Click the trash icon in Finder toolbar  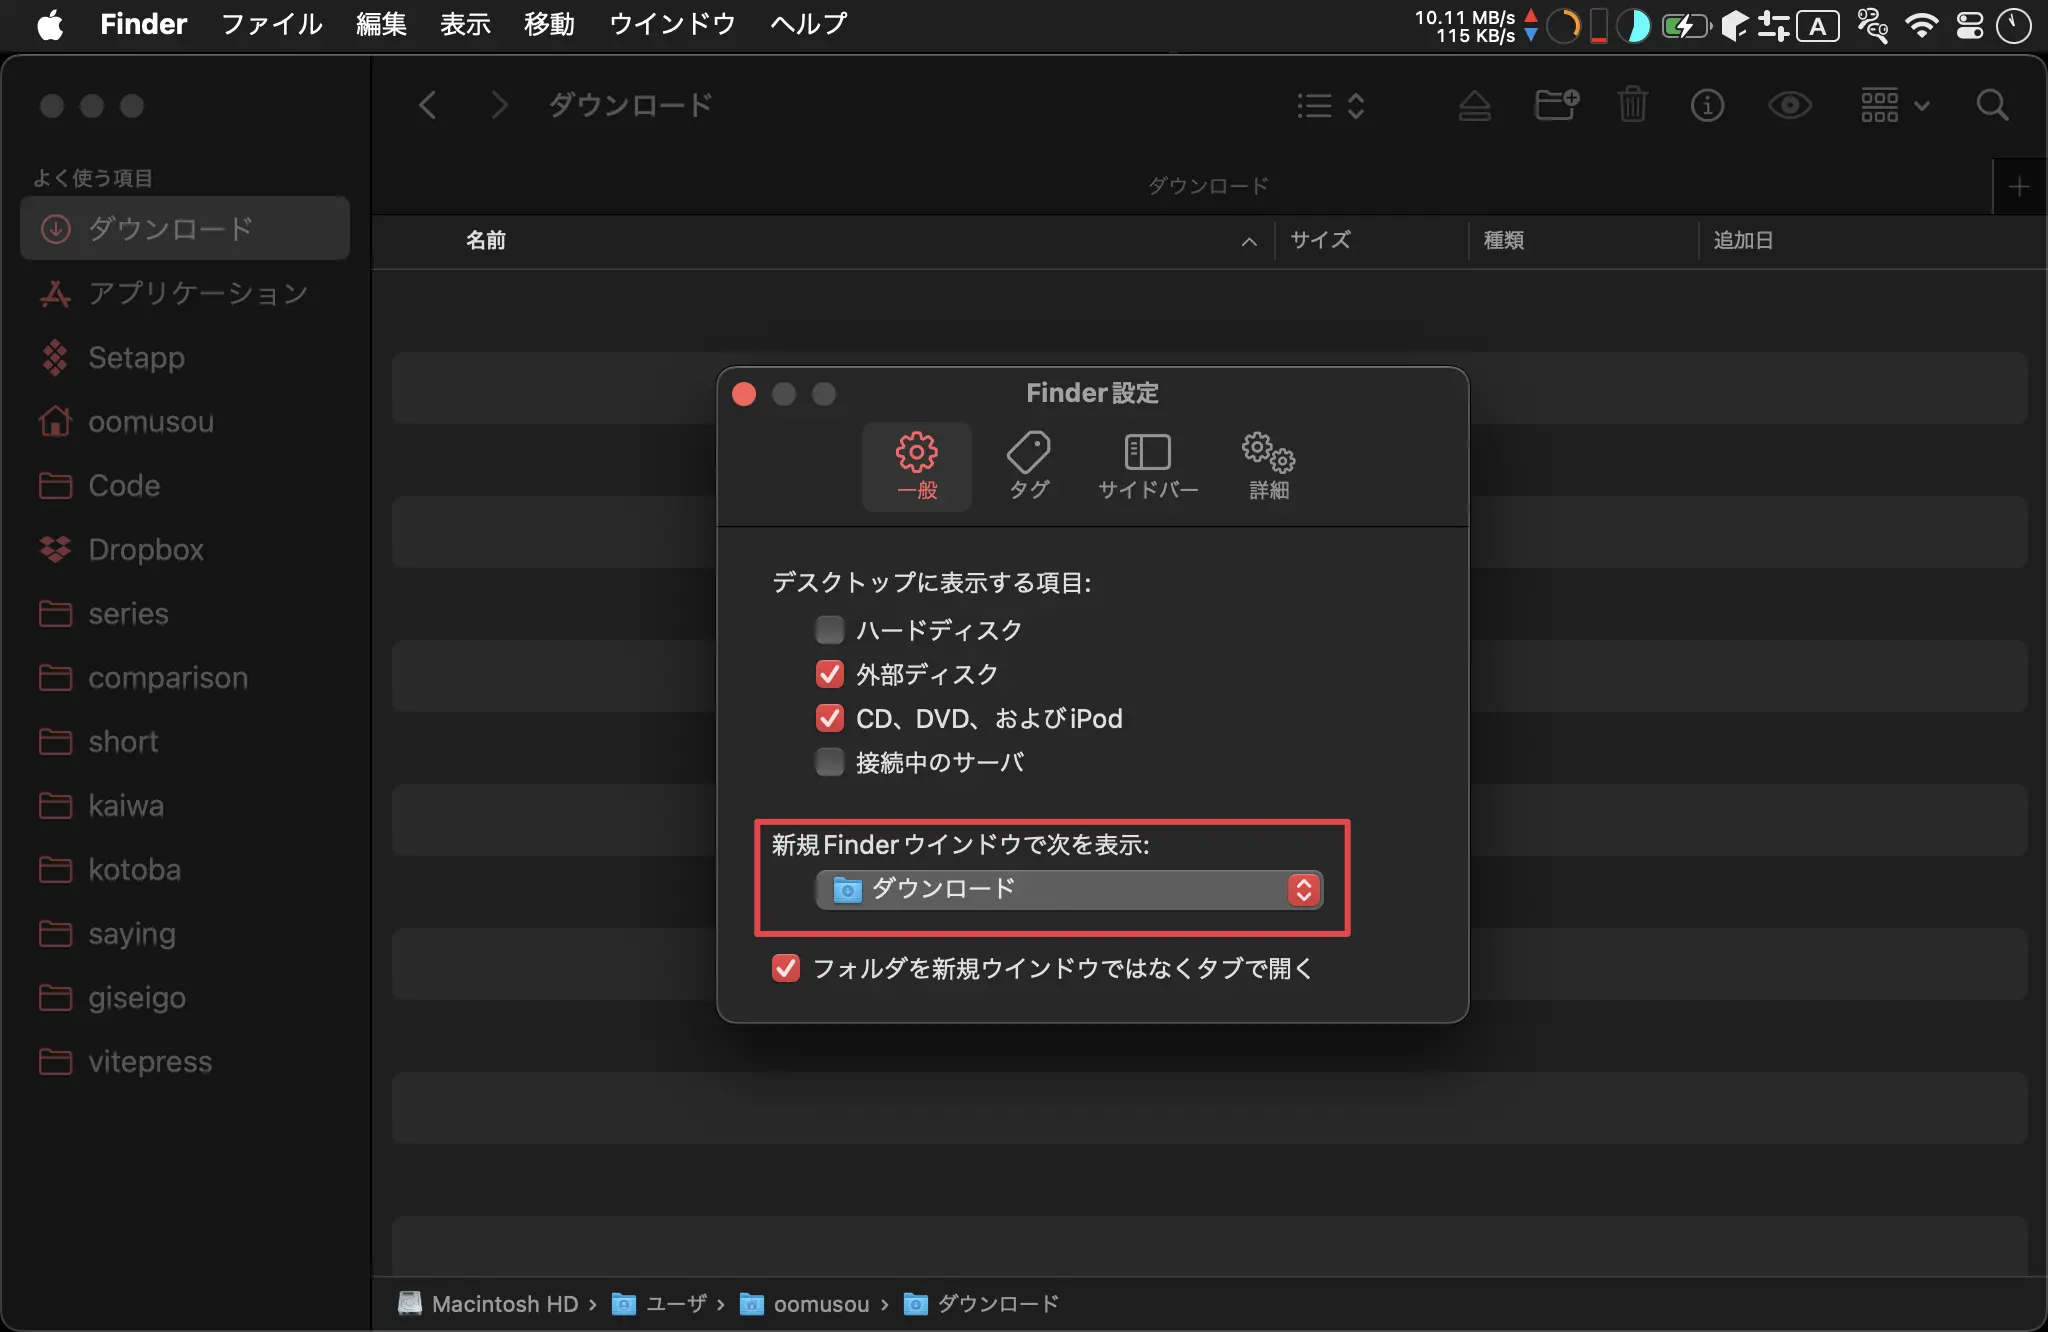(1632, 105)
